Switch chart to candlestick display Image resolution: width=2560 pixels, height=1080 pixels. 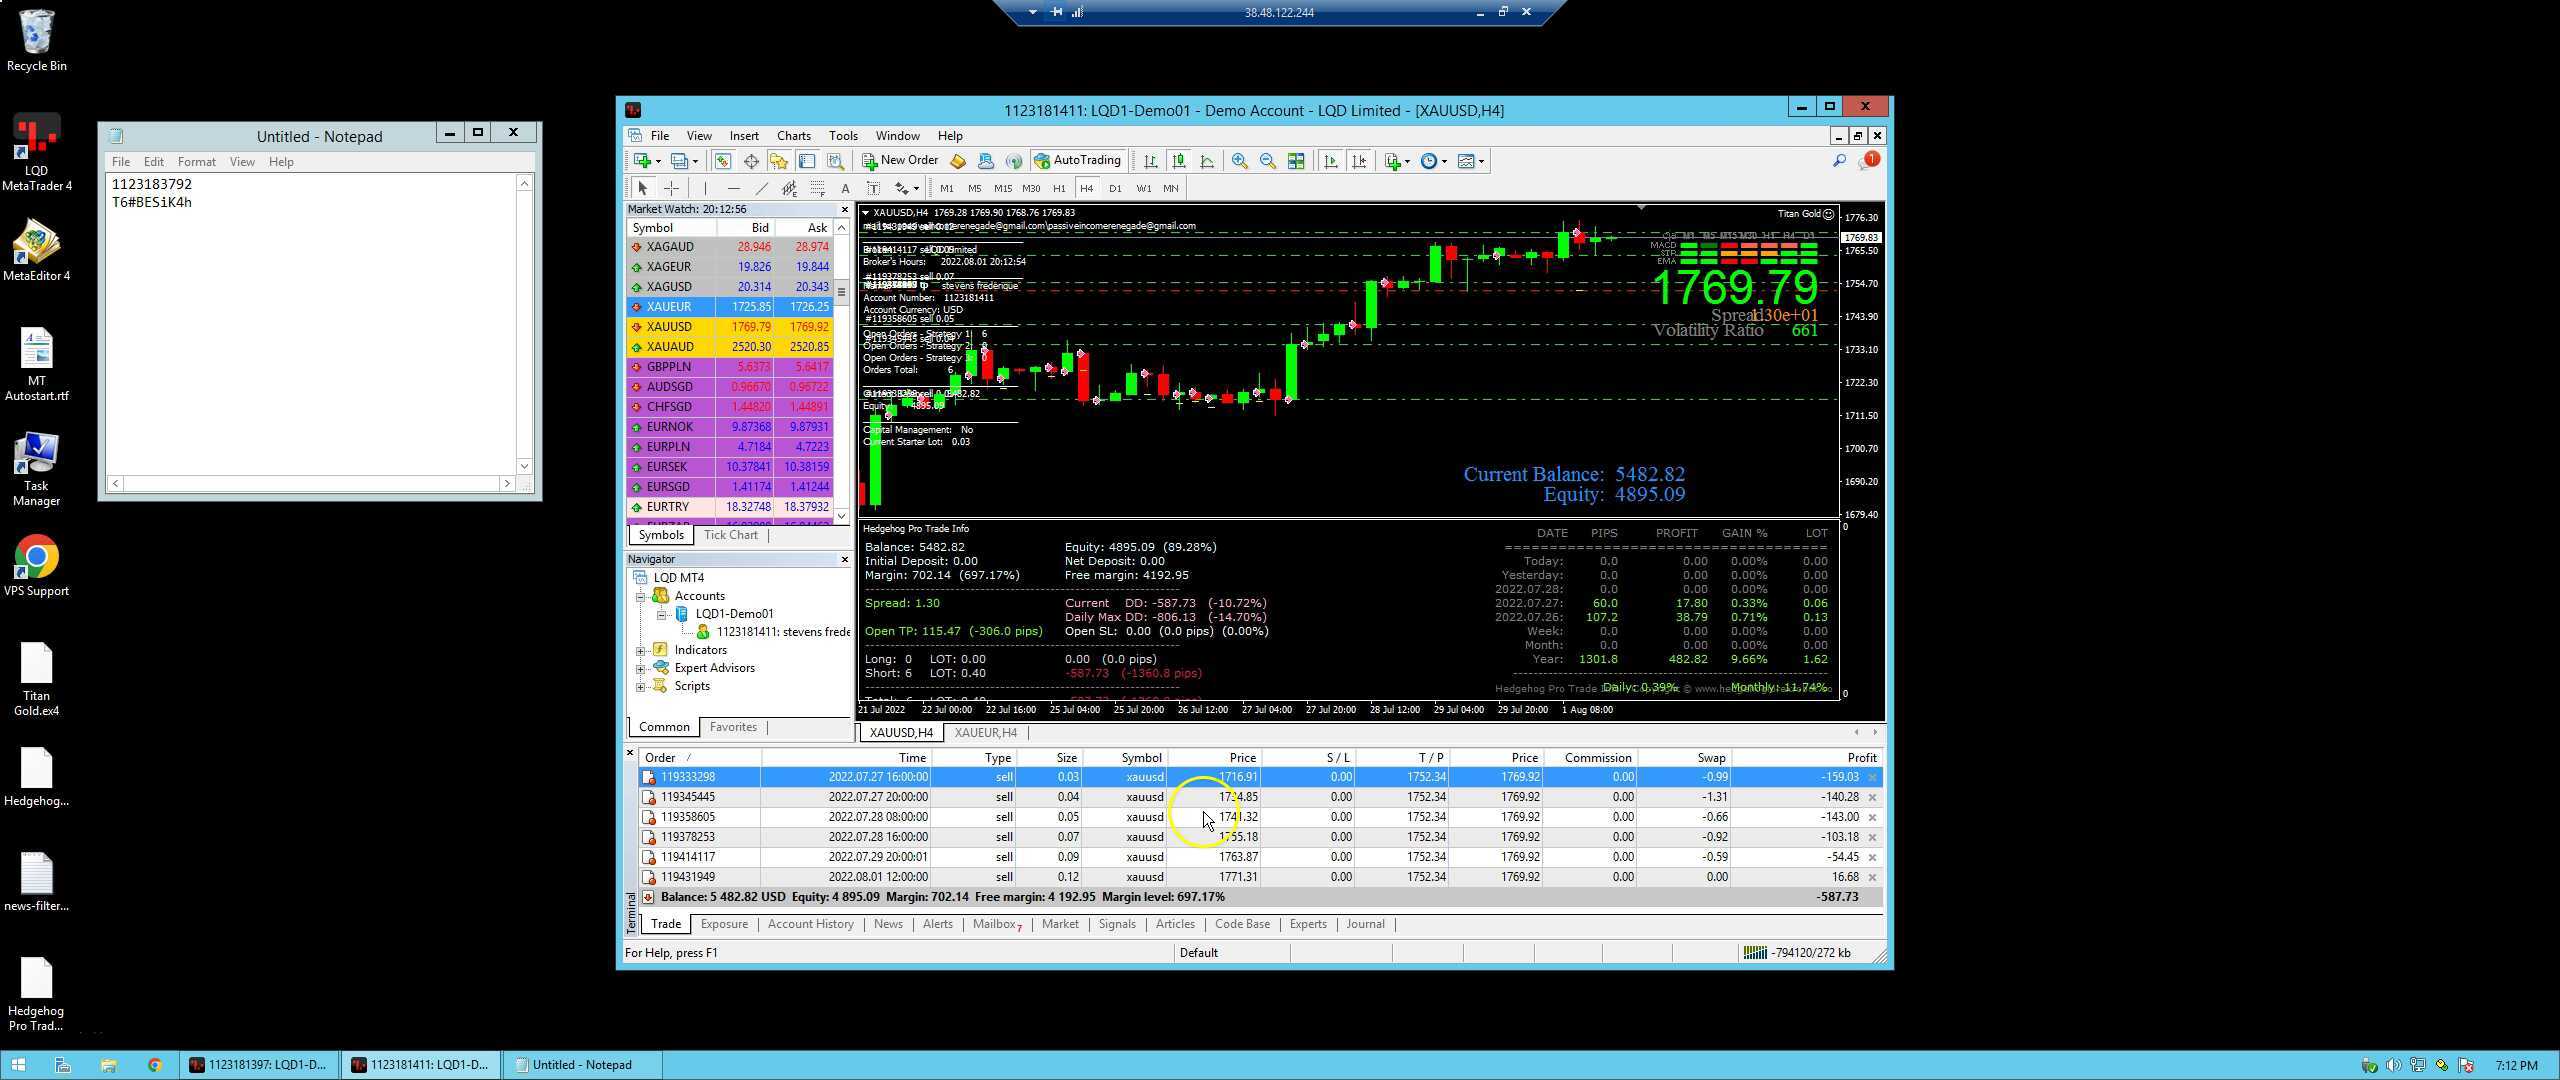pos(1179,161)
